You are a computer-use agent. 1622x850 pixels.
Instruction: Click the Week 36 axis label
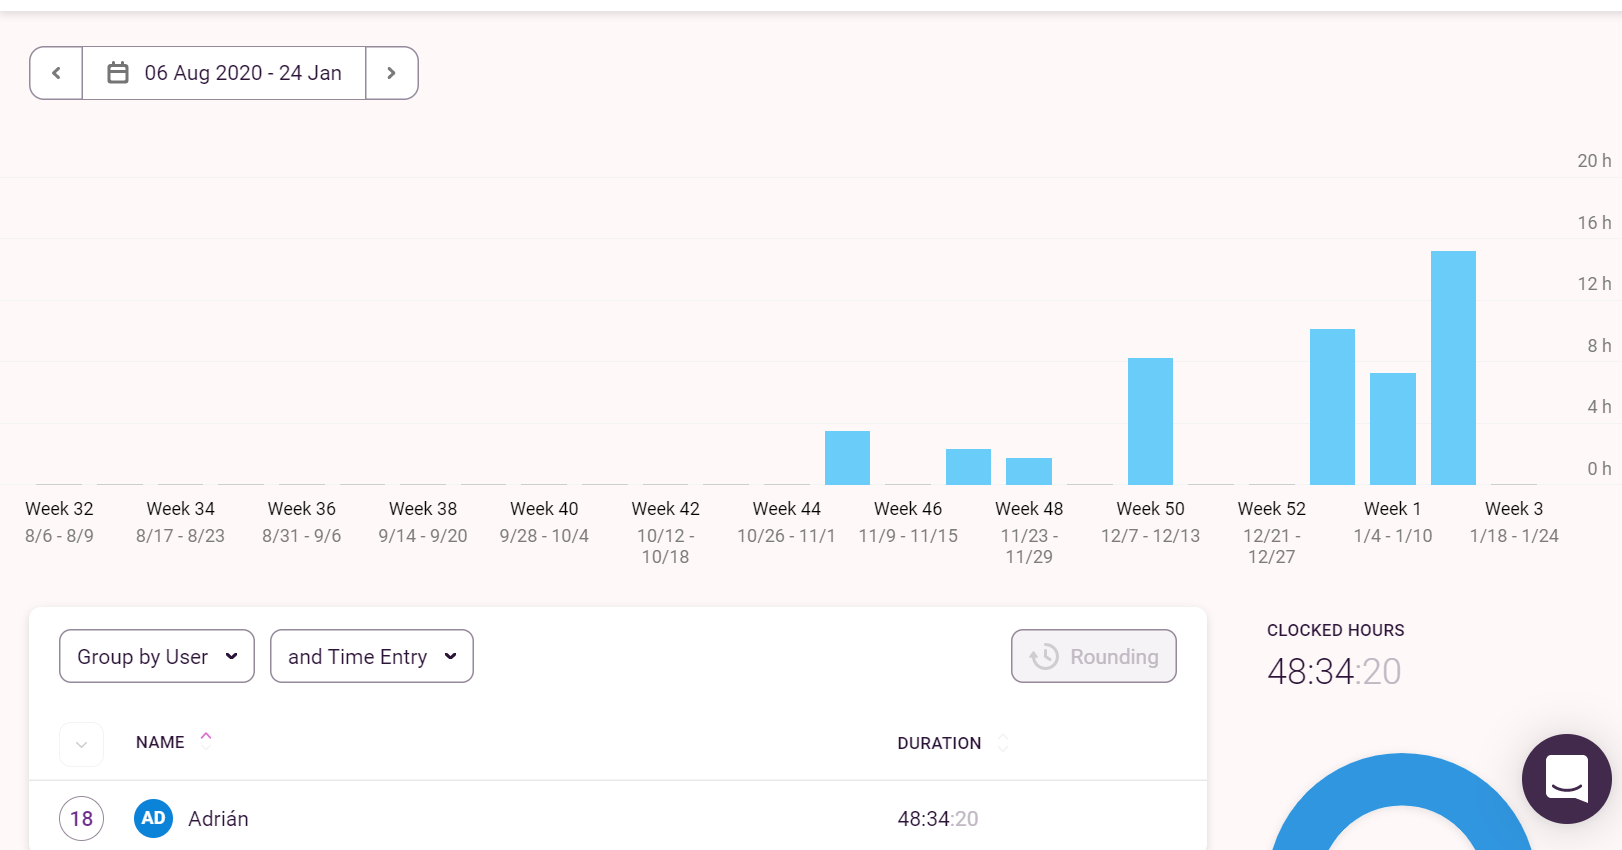point(302,509)
